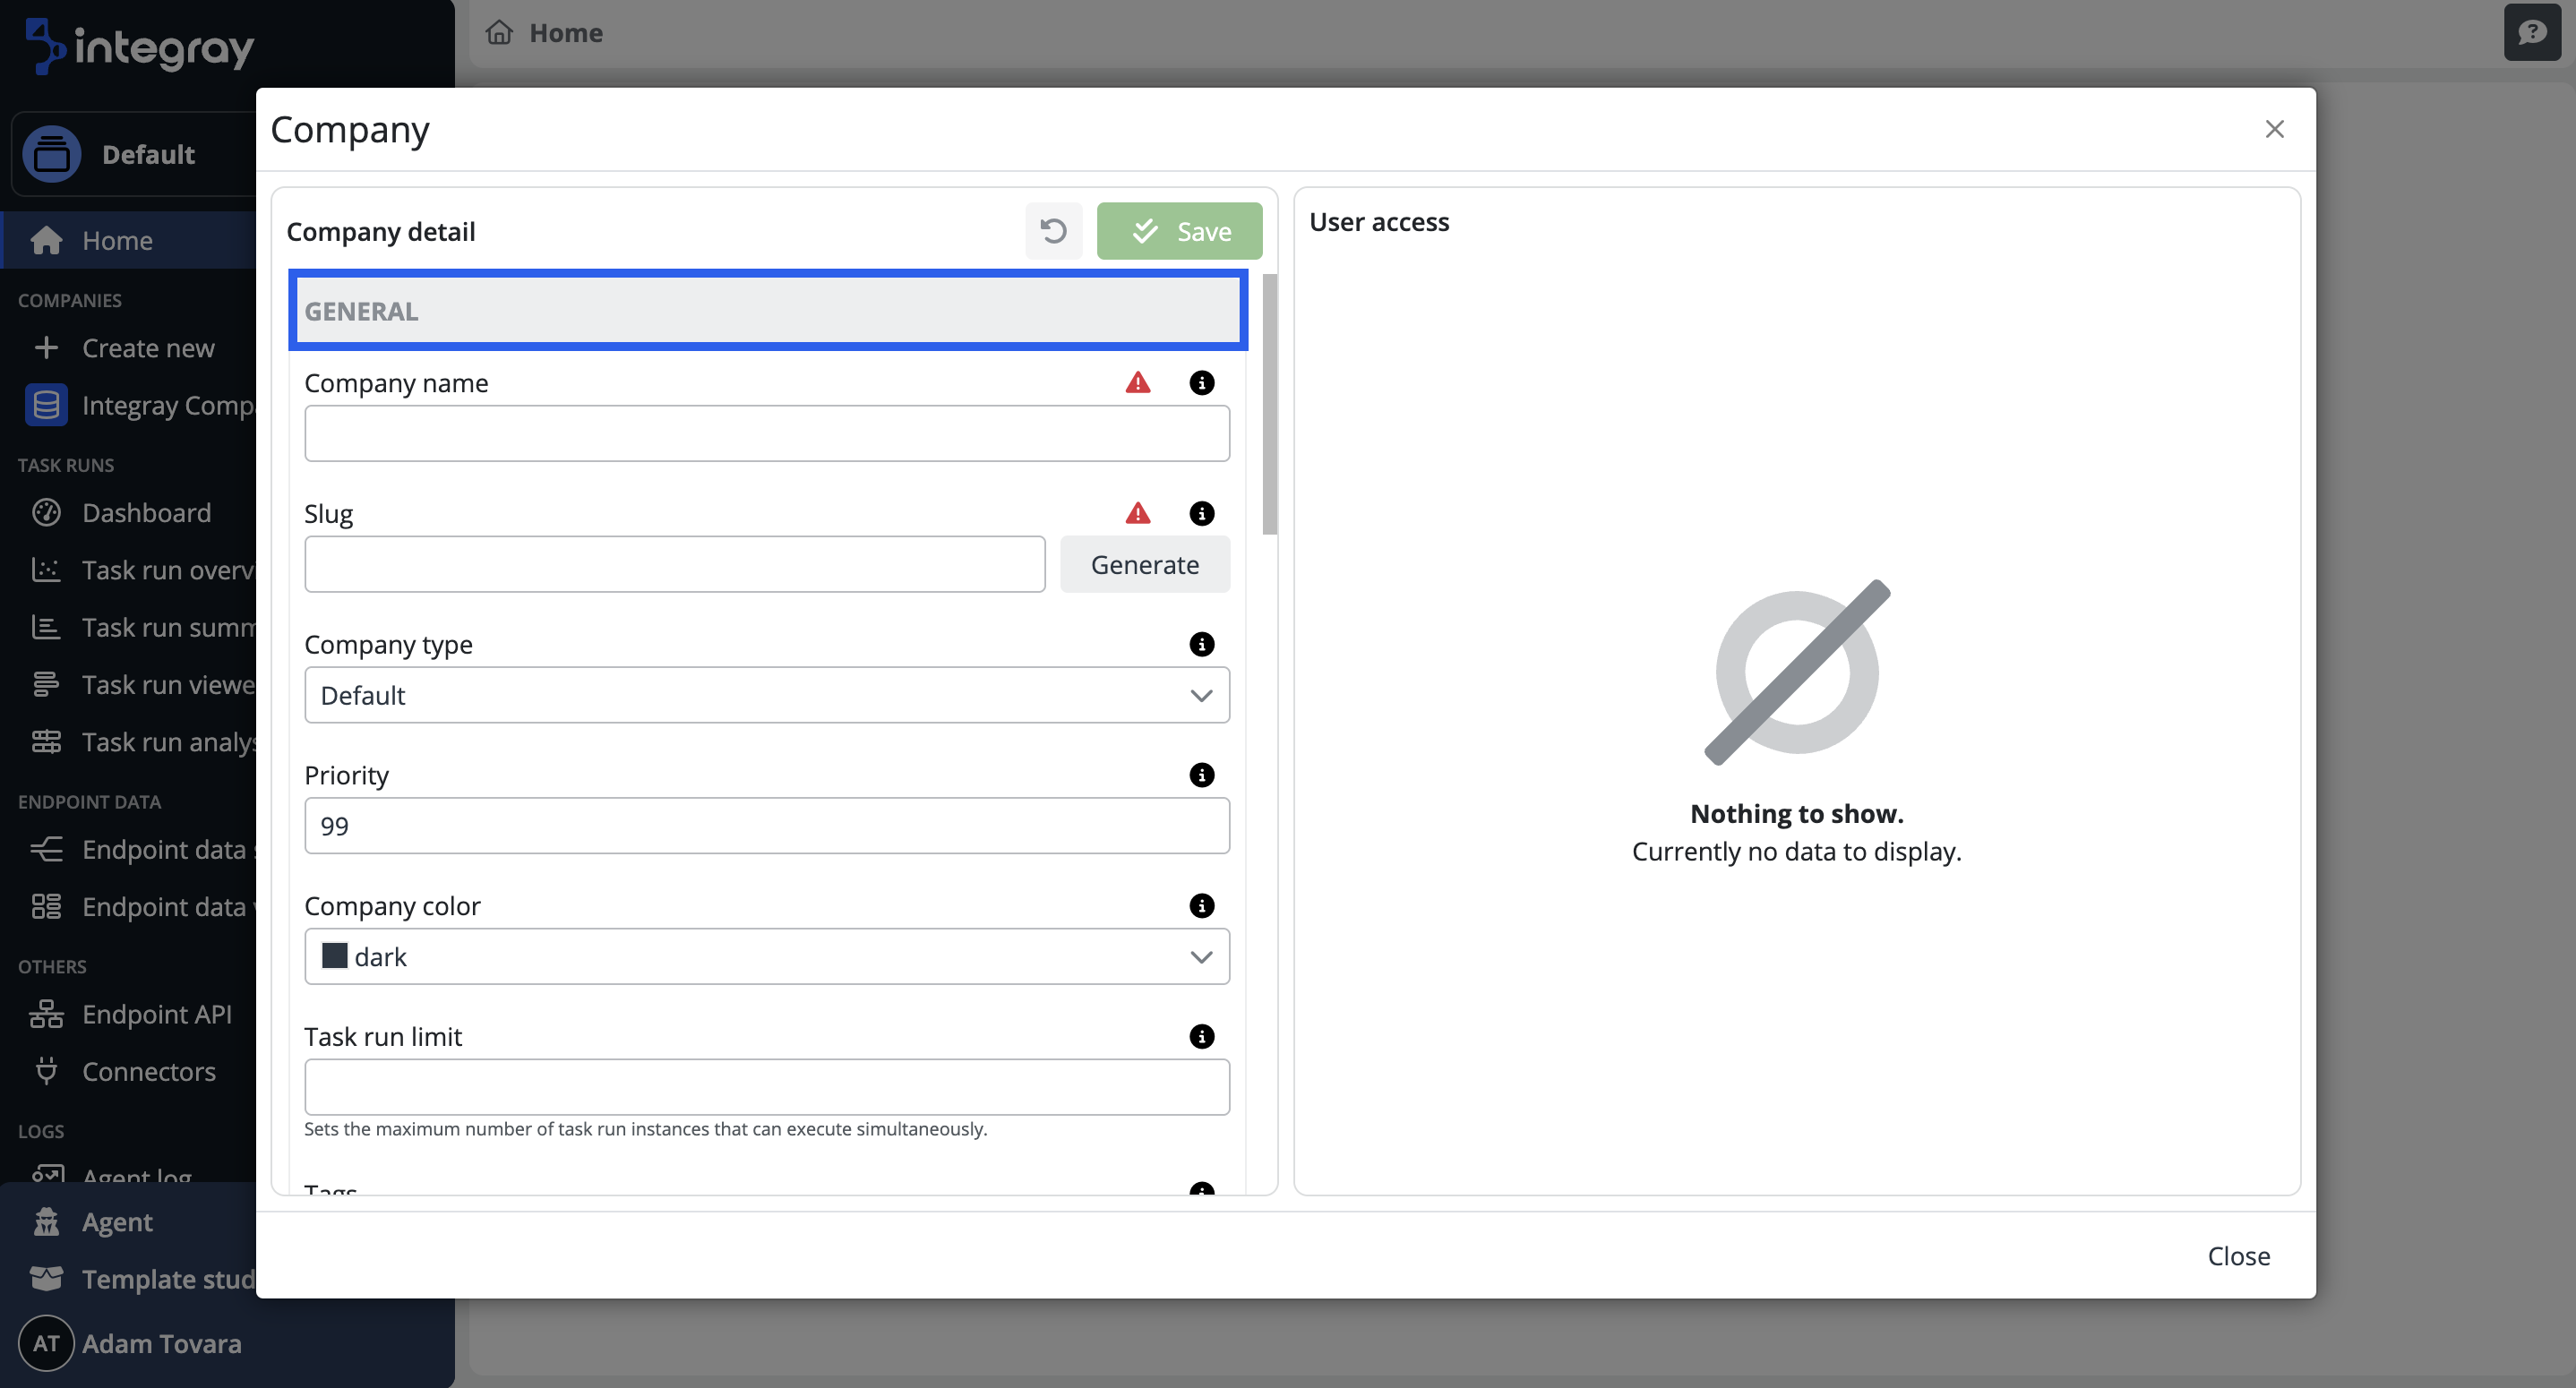Click the Close button in dialog footer
This screenshot has width=2576, height=1388.
click(x=2238, y=1256)
